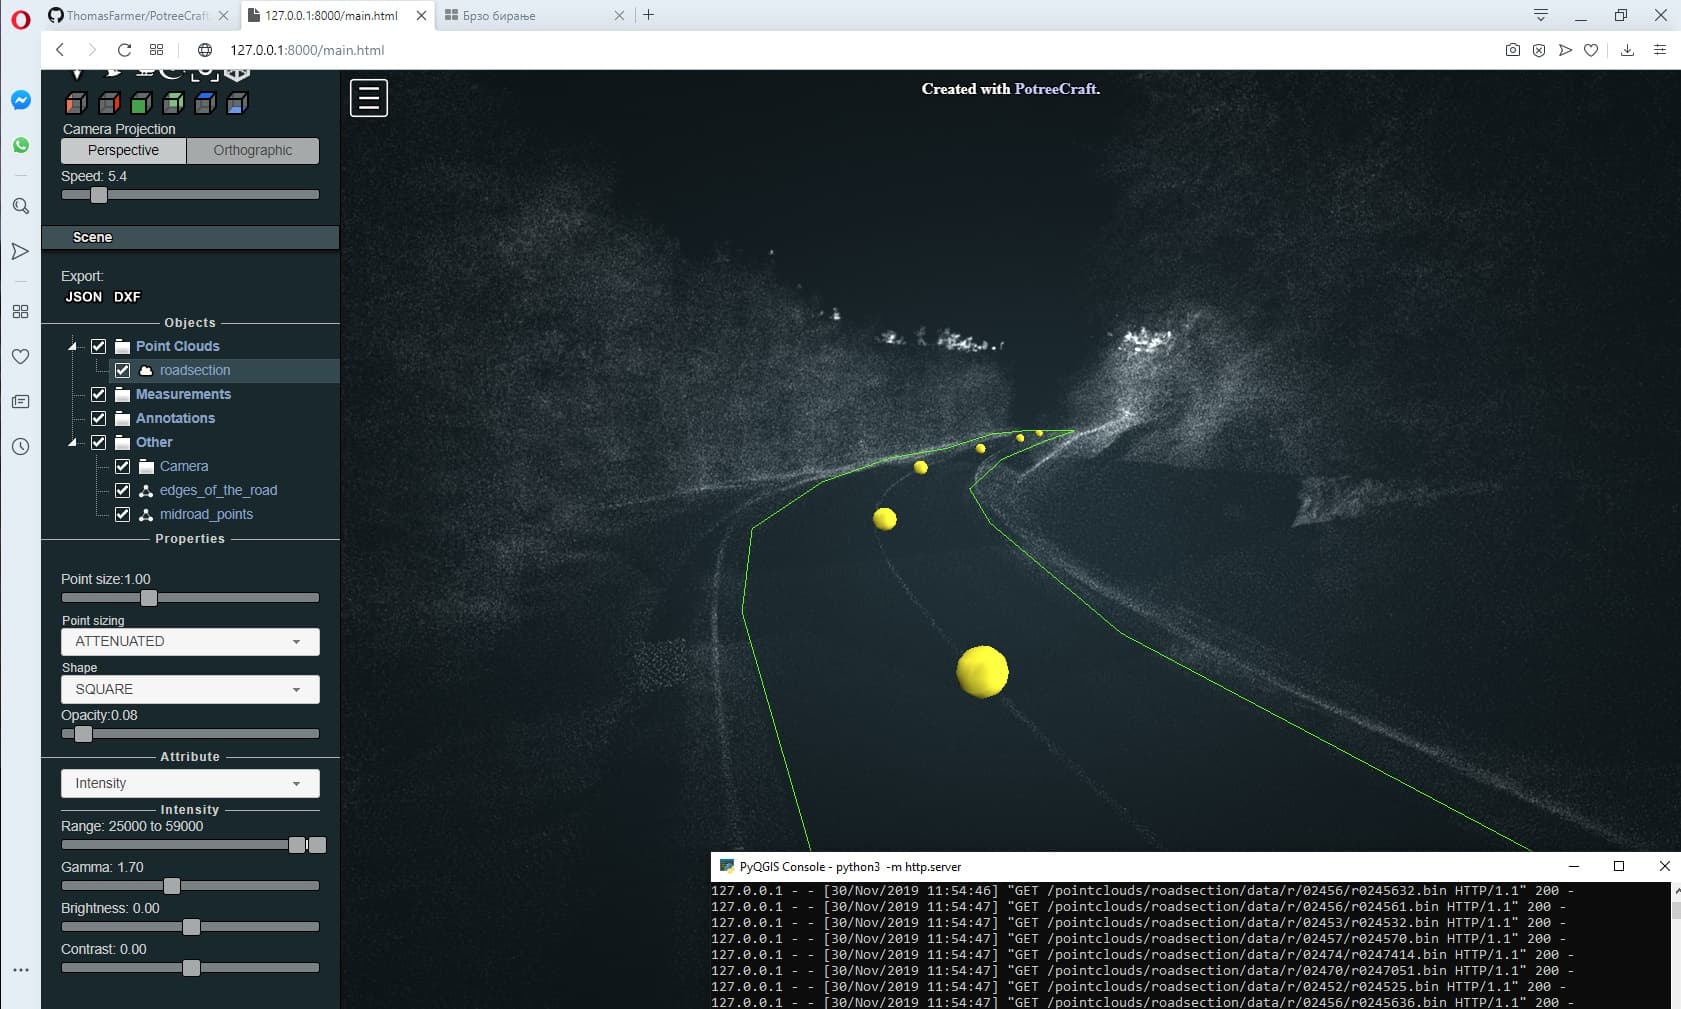Collapse the Other tree node
The height and width of the screenshot is (1009, 1681).
(72, 442)
